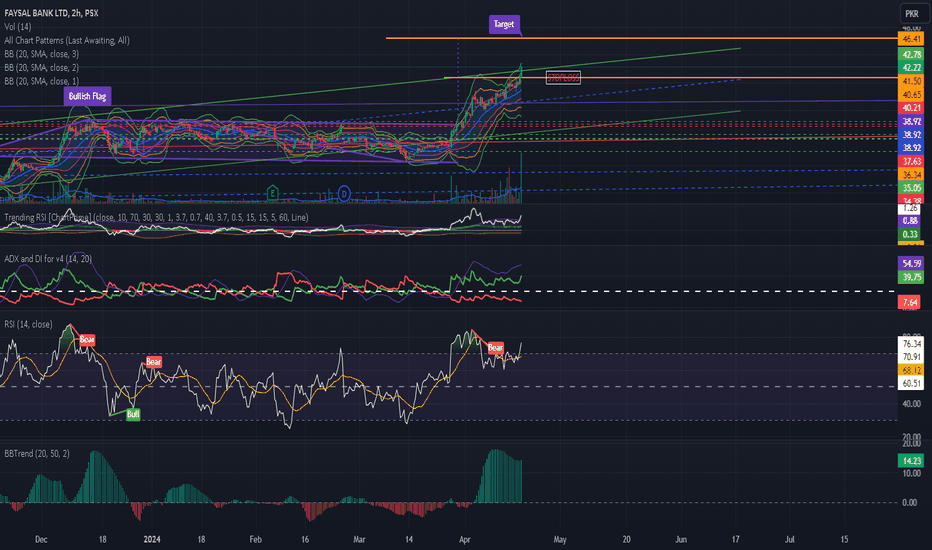Click the Feb date on time axis
This screenshot has width=932, height=550.
coord(255,540)
